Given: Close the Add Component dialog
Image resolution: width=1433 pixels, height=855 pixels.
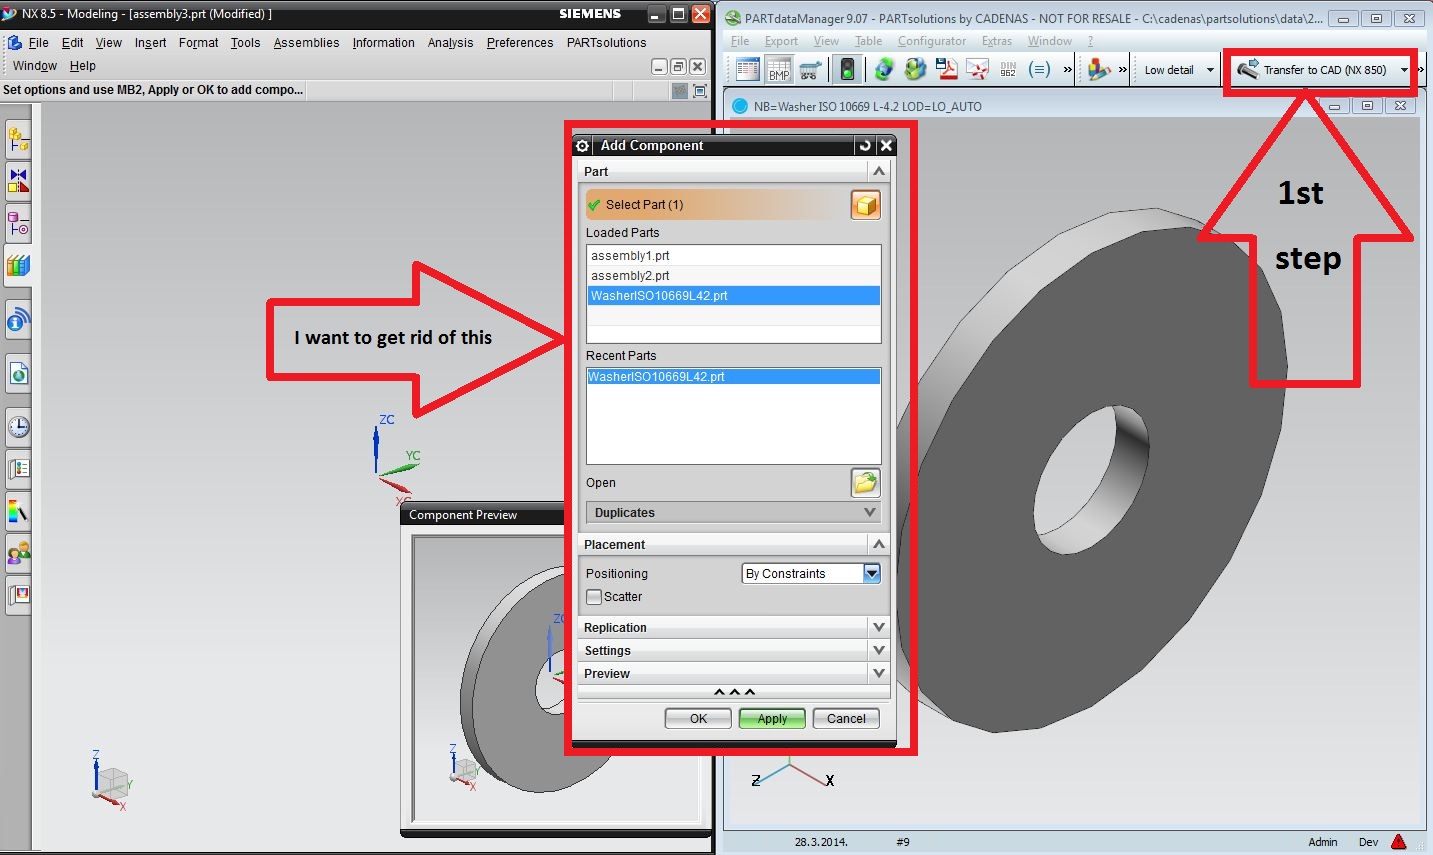Looking at the screenshot, I should 886,146.
